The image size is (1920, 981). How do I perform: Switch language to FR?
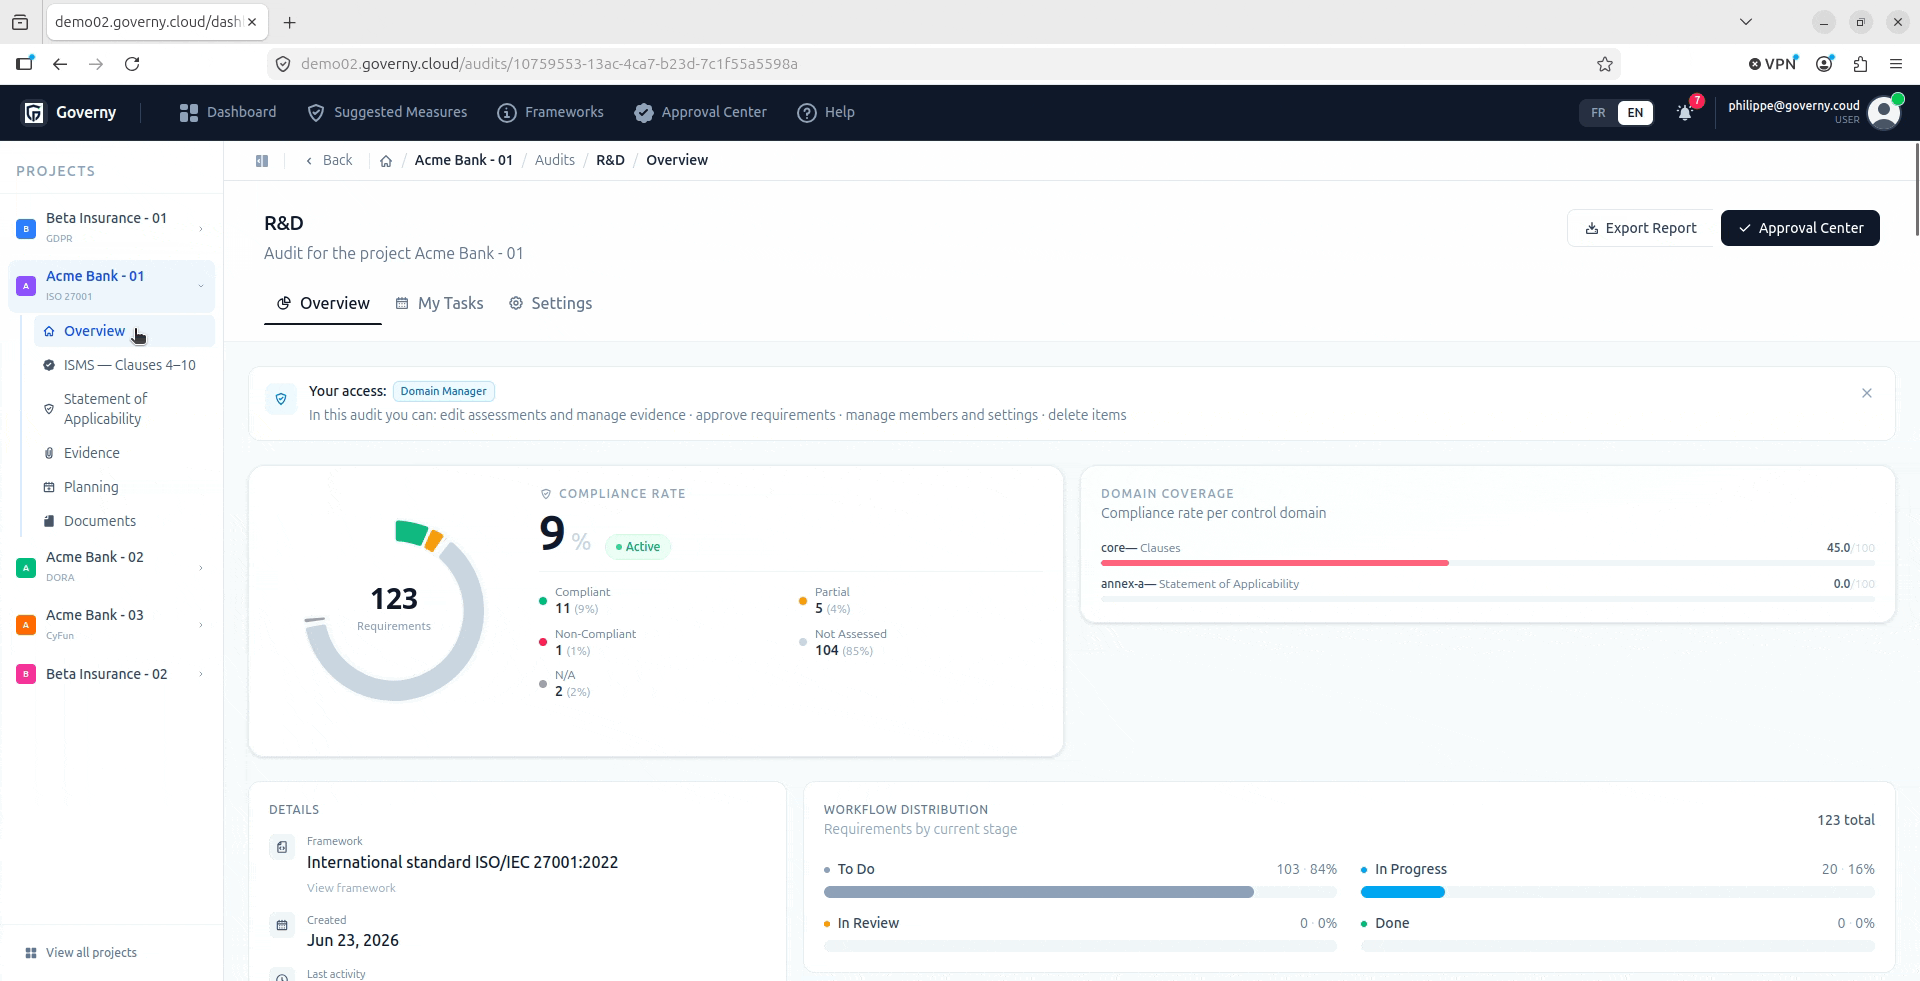[x=1598, y=113]
